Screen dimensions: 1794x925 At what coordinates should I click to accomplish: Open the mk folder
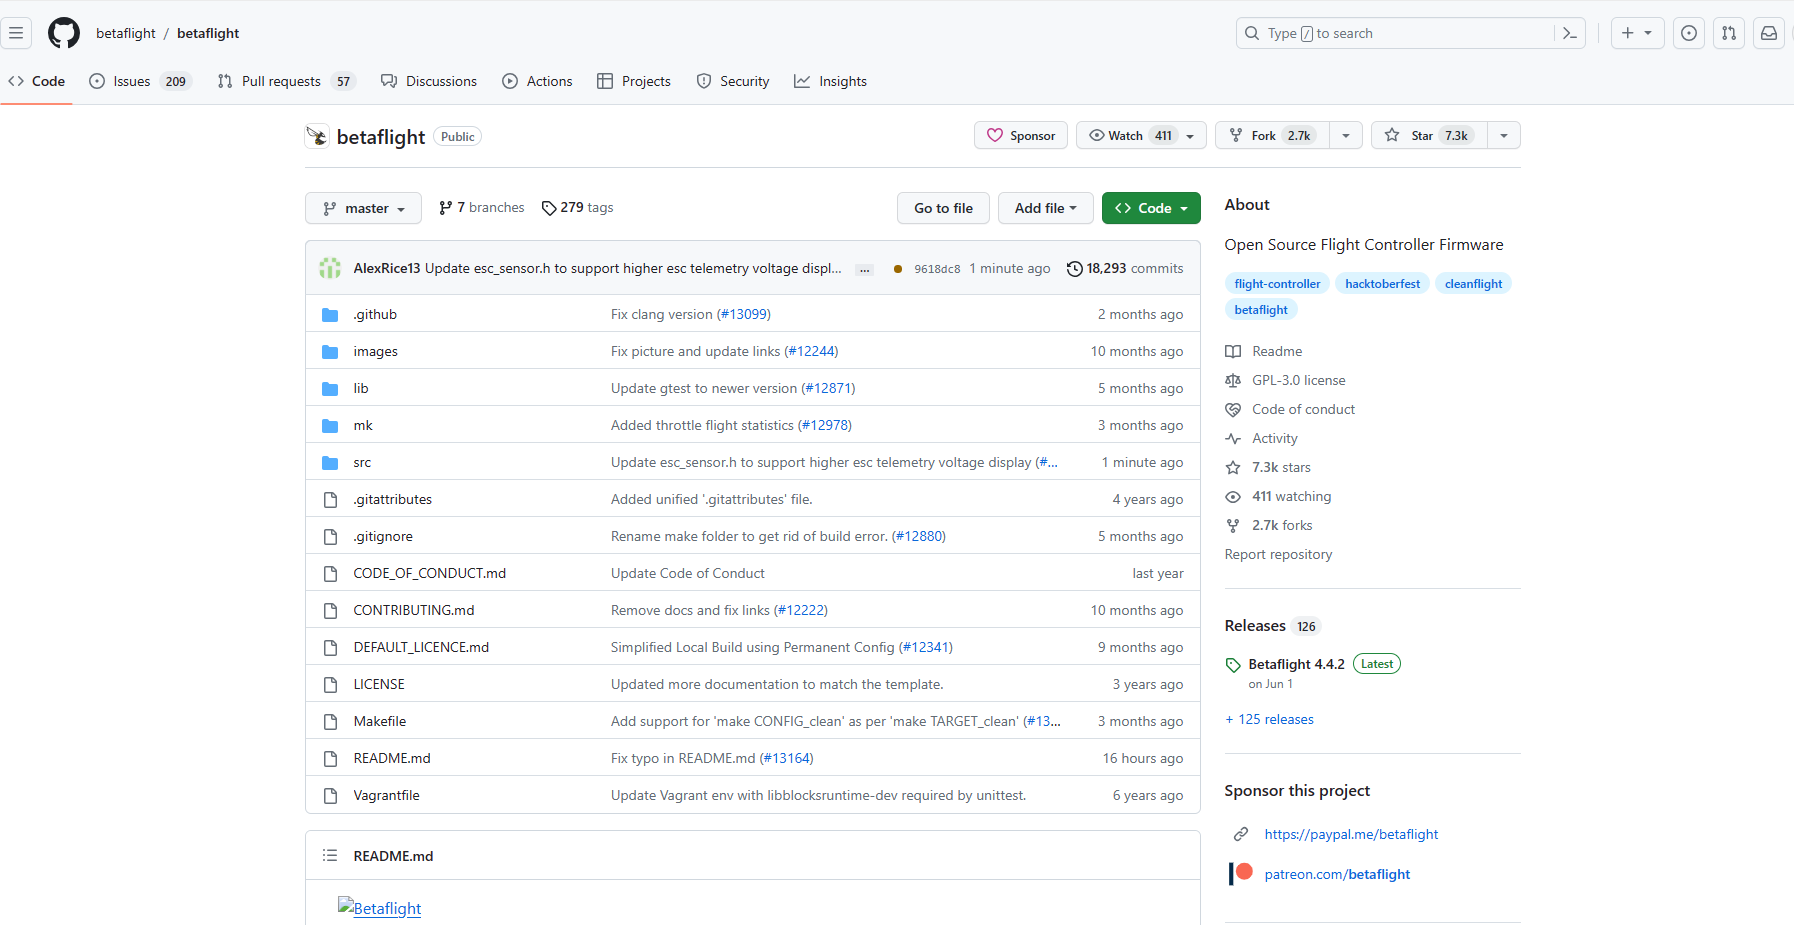point(363,425)
